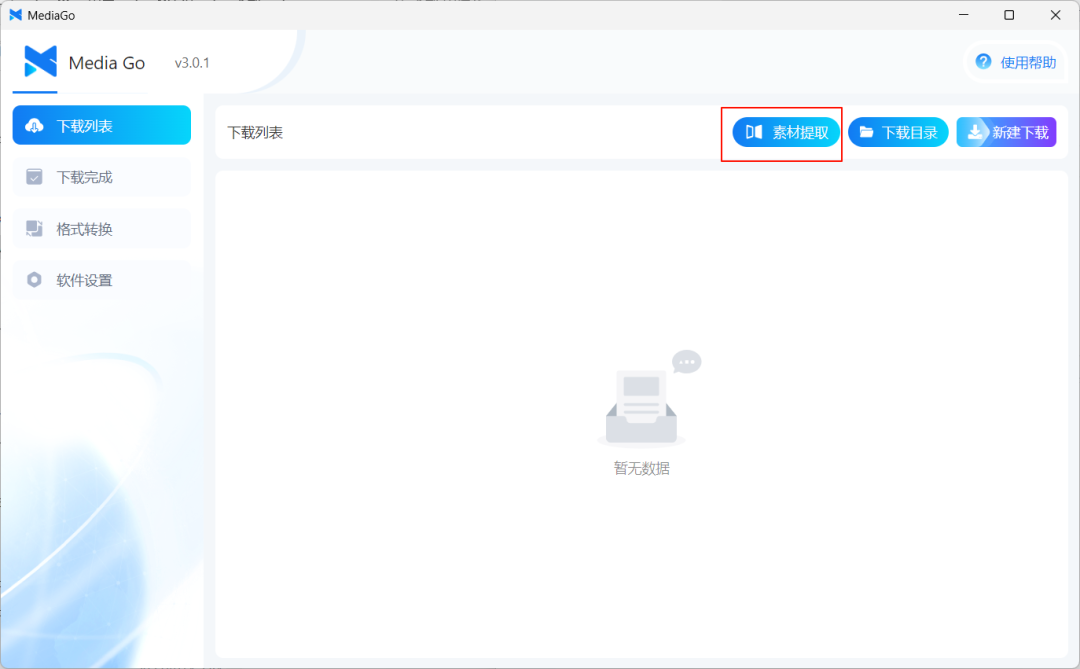Click the 下载列表 panel heading
1080x669 pixels.
point(255,132)
